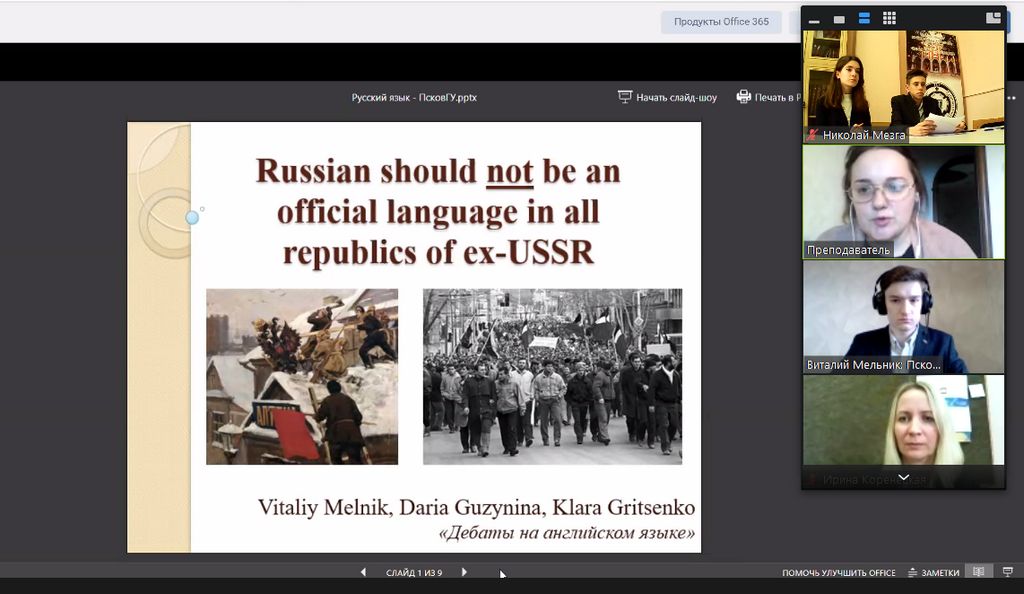Go to the next slide arrow
1024x594 pixels.
464,572
